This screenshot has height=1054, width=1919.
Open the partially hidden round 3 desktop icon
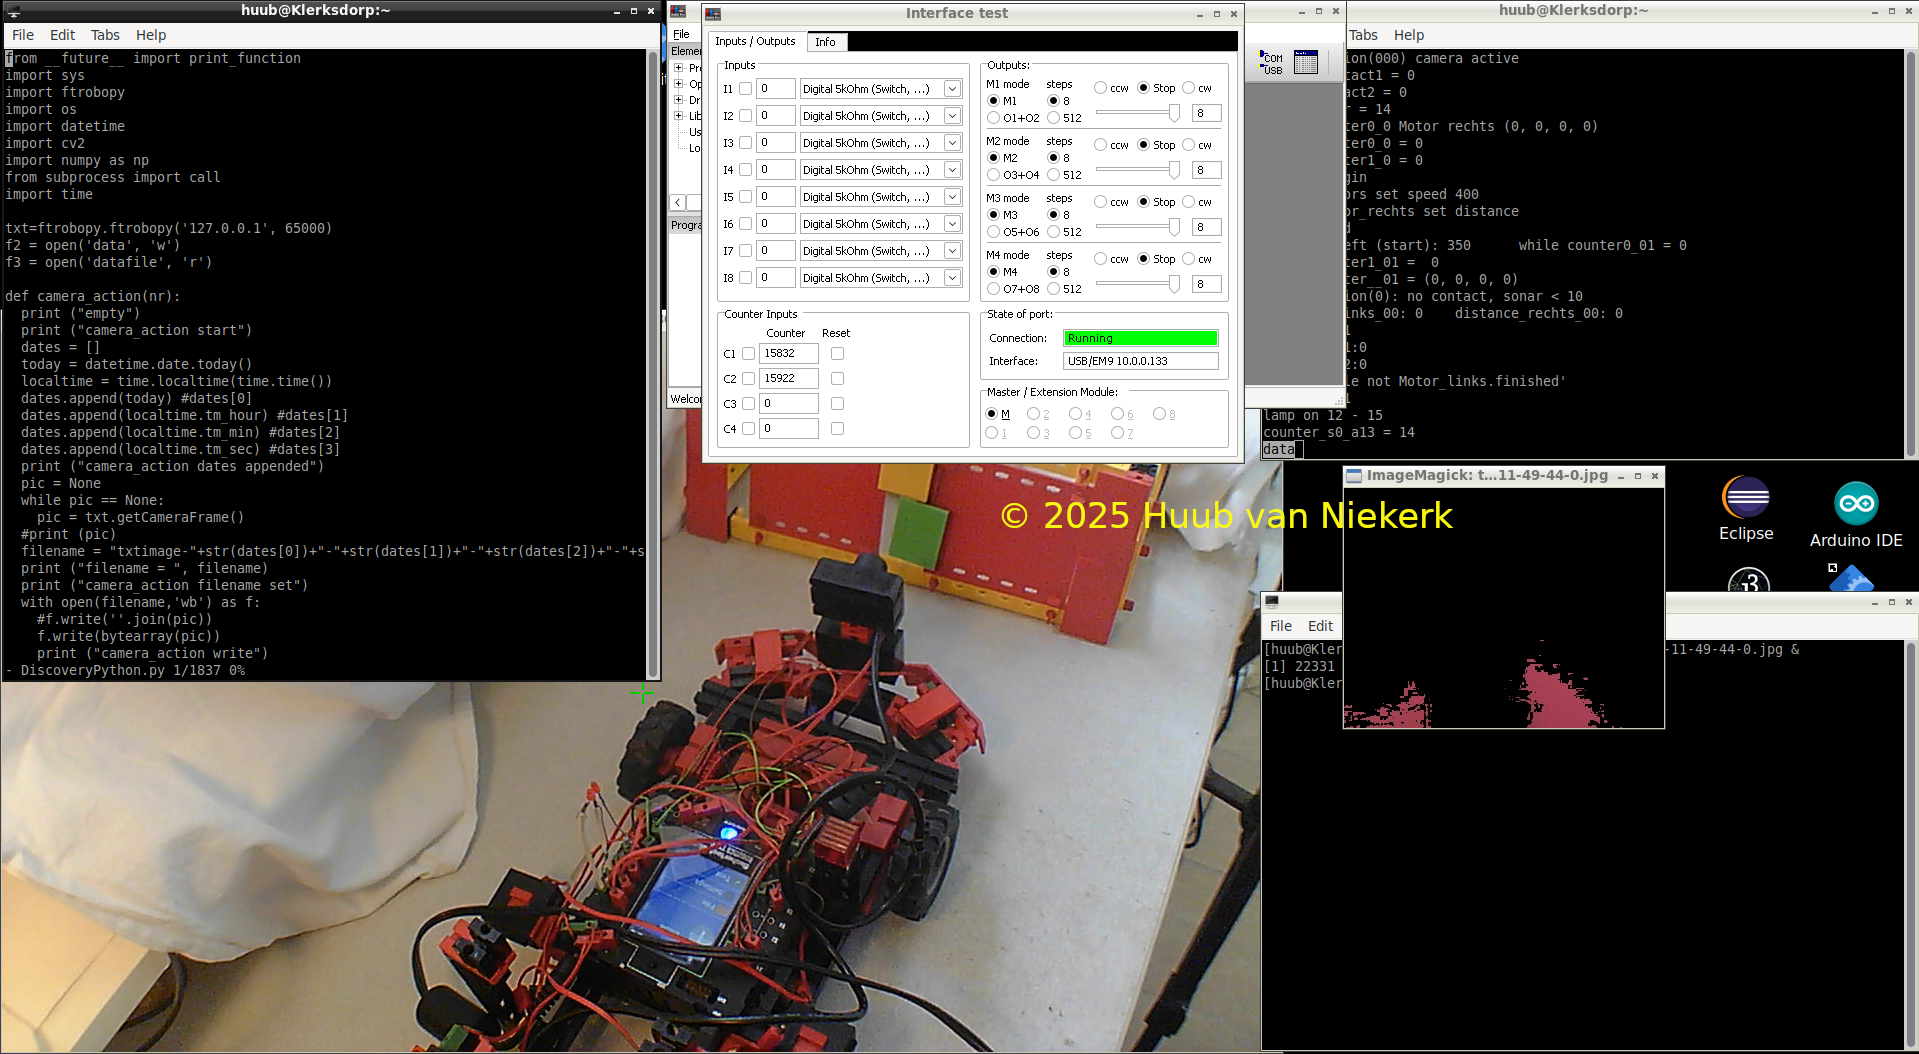pyautogui.click(x=1748, y=579)
